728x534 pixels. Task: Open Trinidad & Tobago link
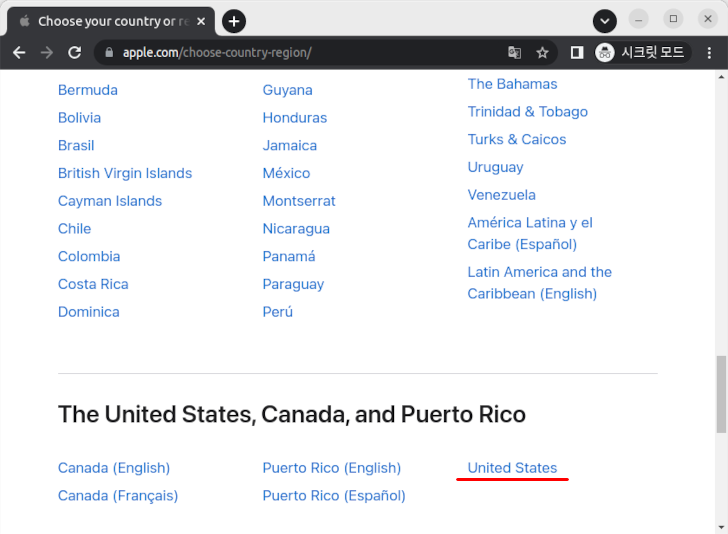click(x=528, y=112)
